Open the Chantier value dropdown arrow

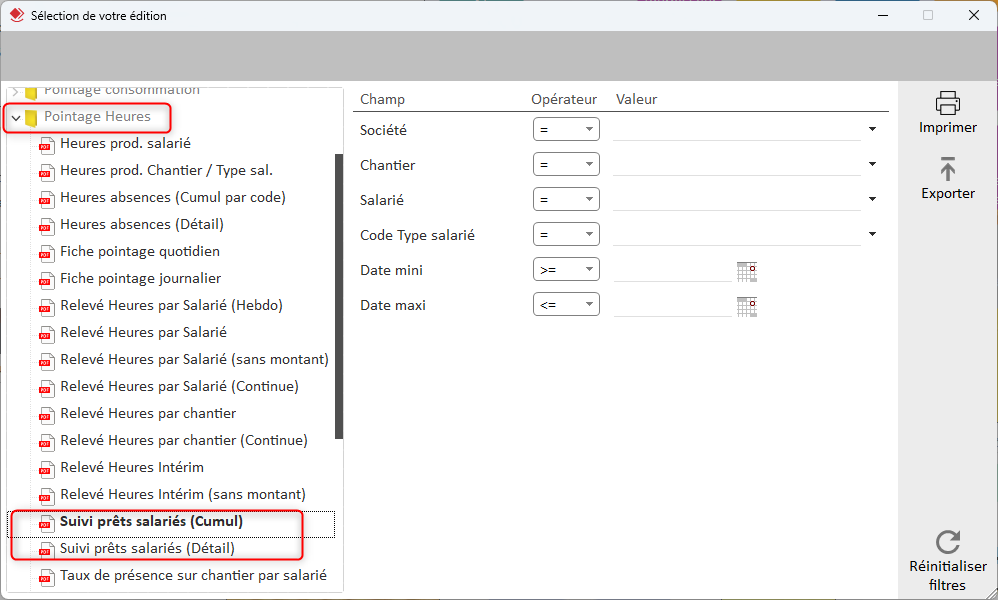point(872,165)
